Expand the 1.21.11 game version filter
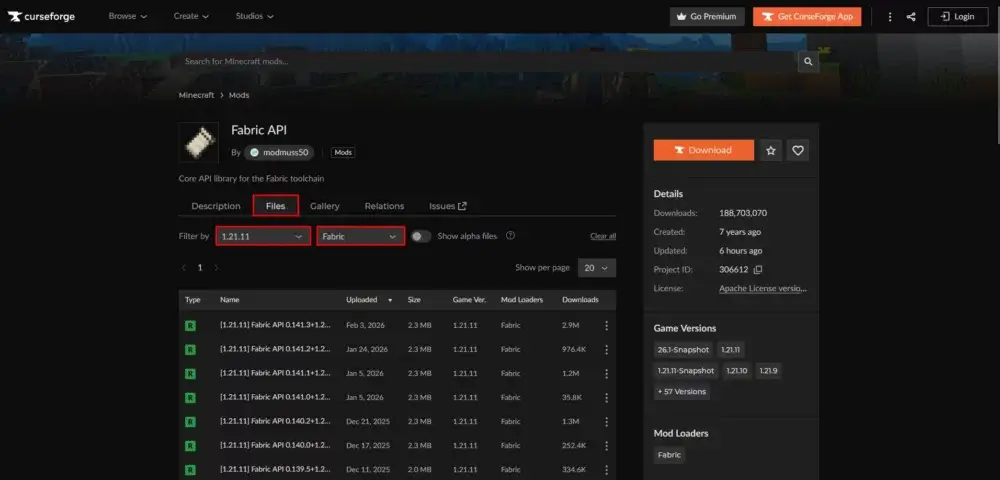This screenshot has height=480, width=1000. [263, 236]
